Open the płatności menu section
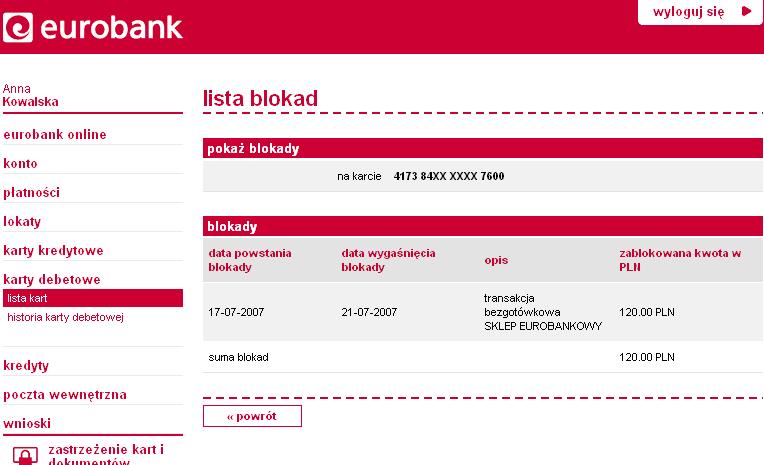This screenshot has height=465, width=764. pos(32,193)
